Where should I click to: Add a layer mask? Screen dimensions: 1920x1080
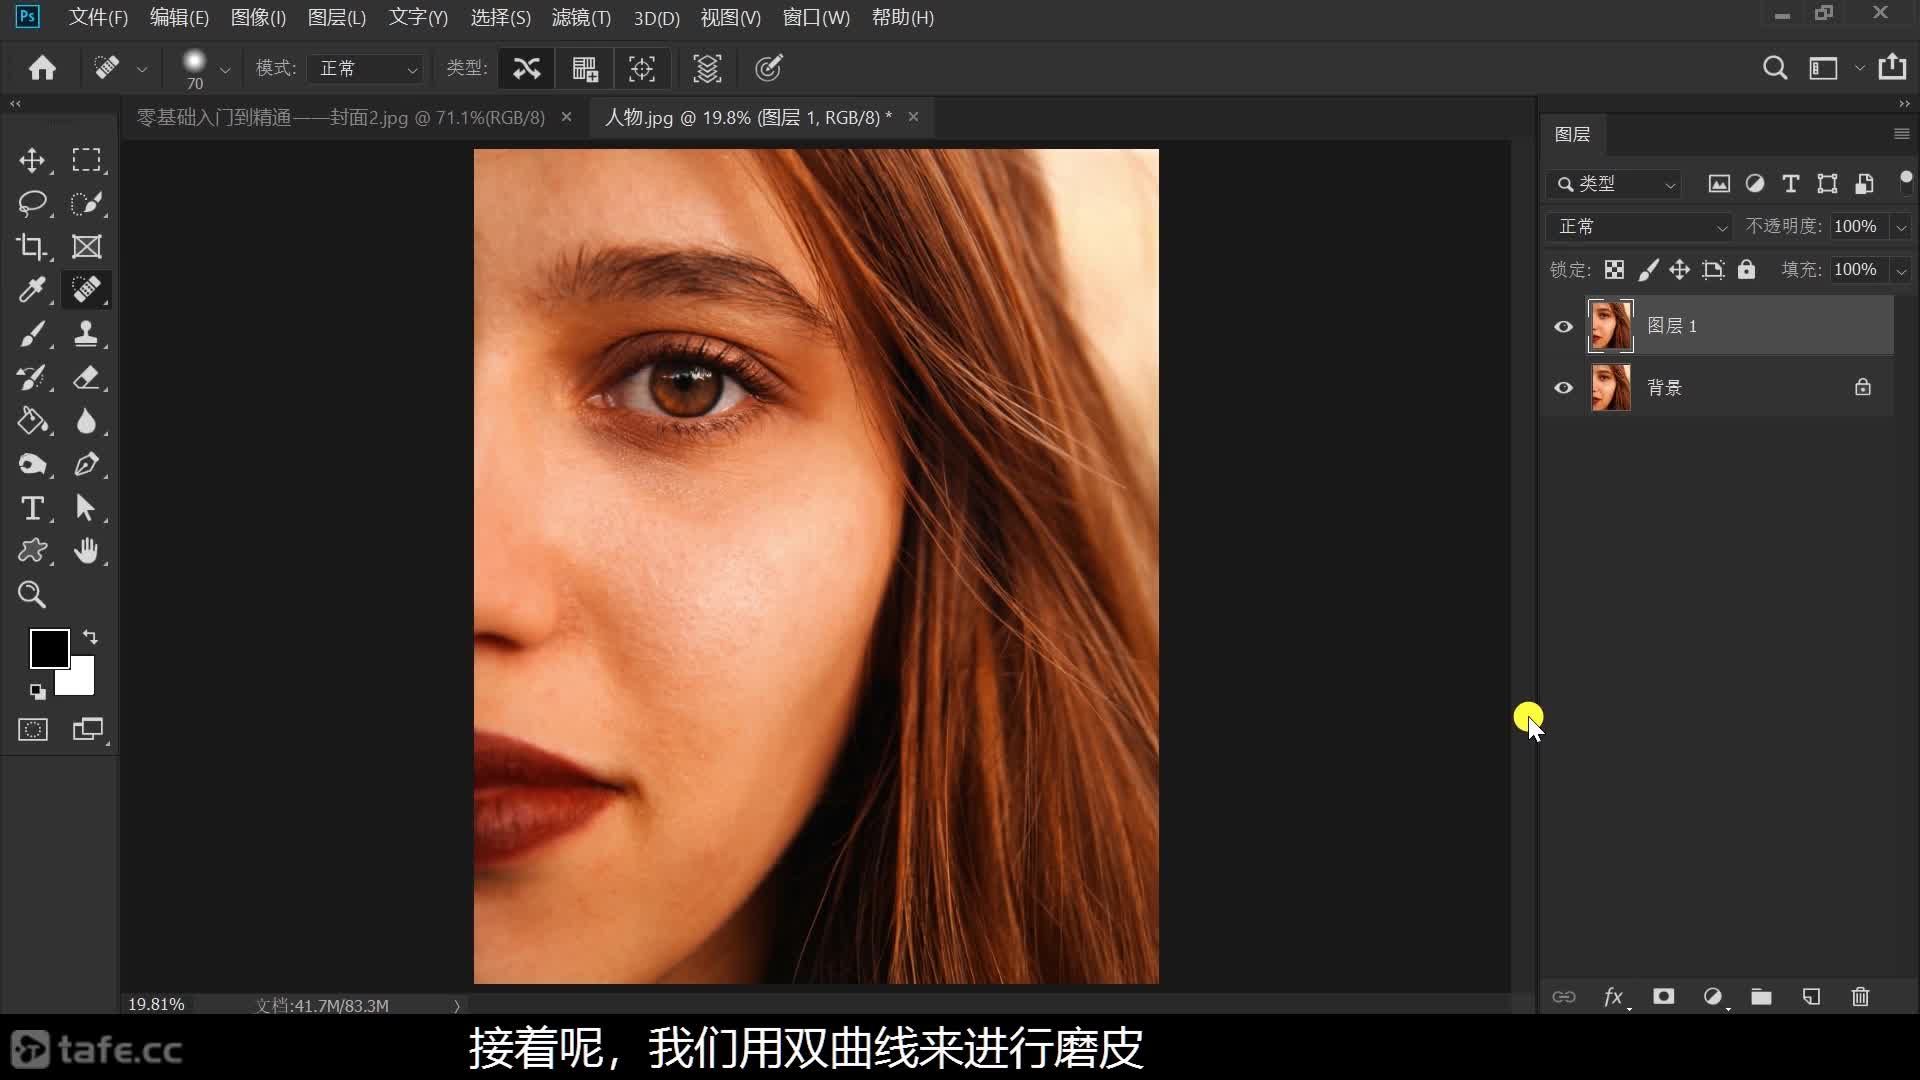point(1664,997)
